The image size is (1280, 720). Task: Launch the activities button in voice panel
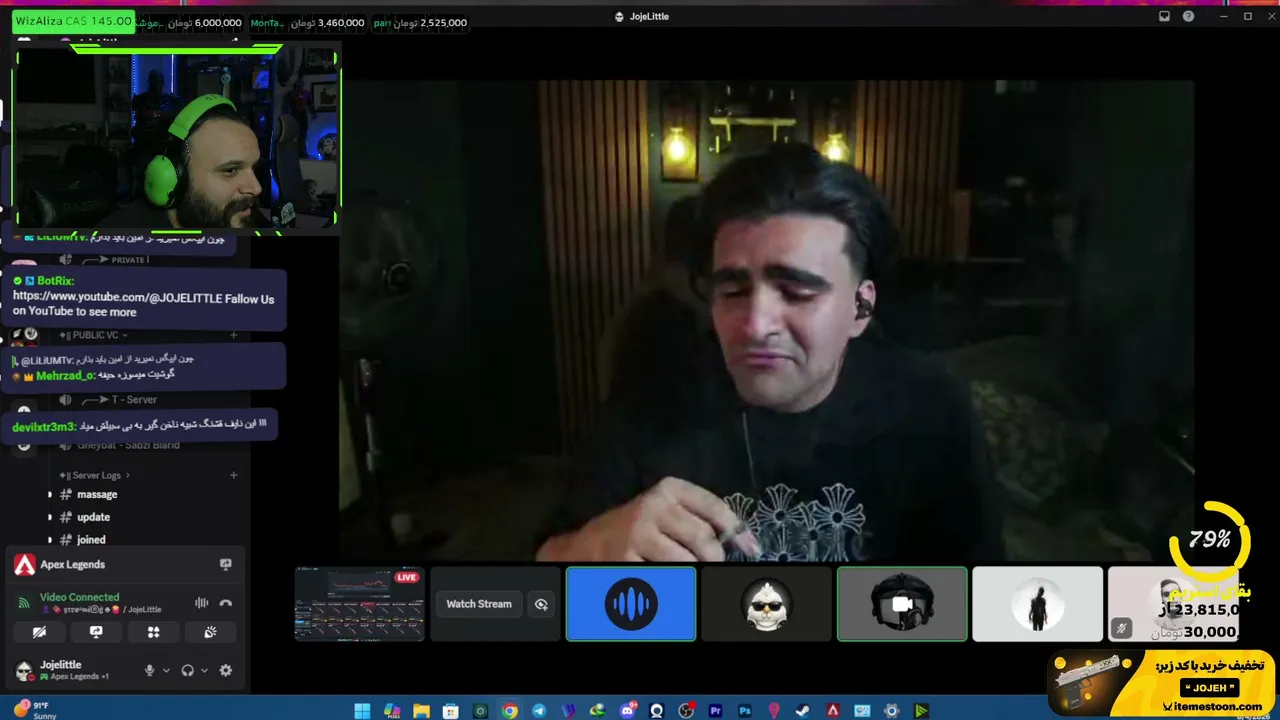coord(153,632)
